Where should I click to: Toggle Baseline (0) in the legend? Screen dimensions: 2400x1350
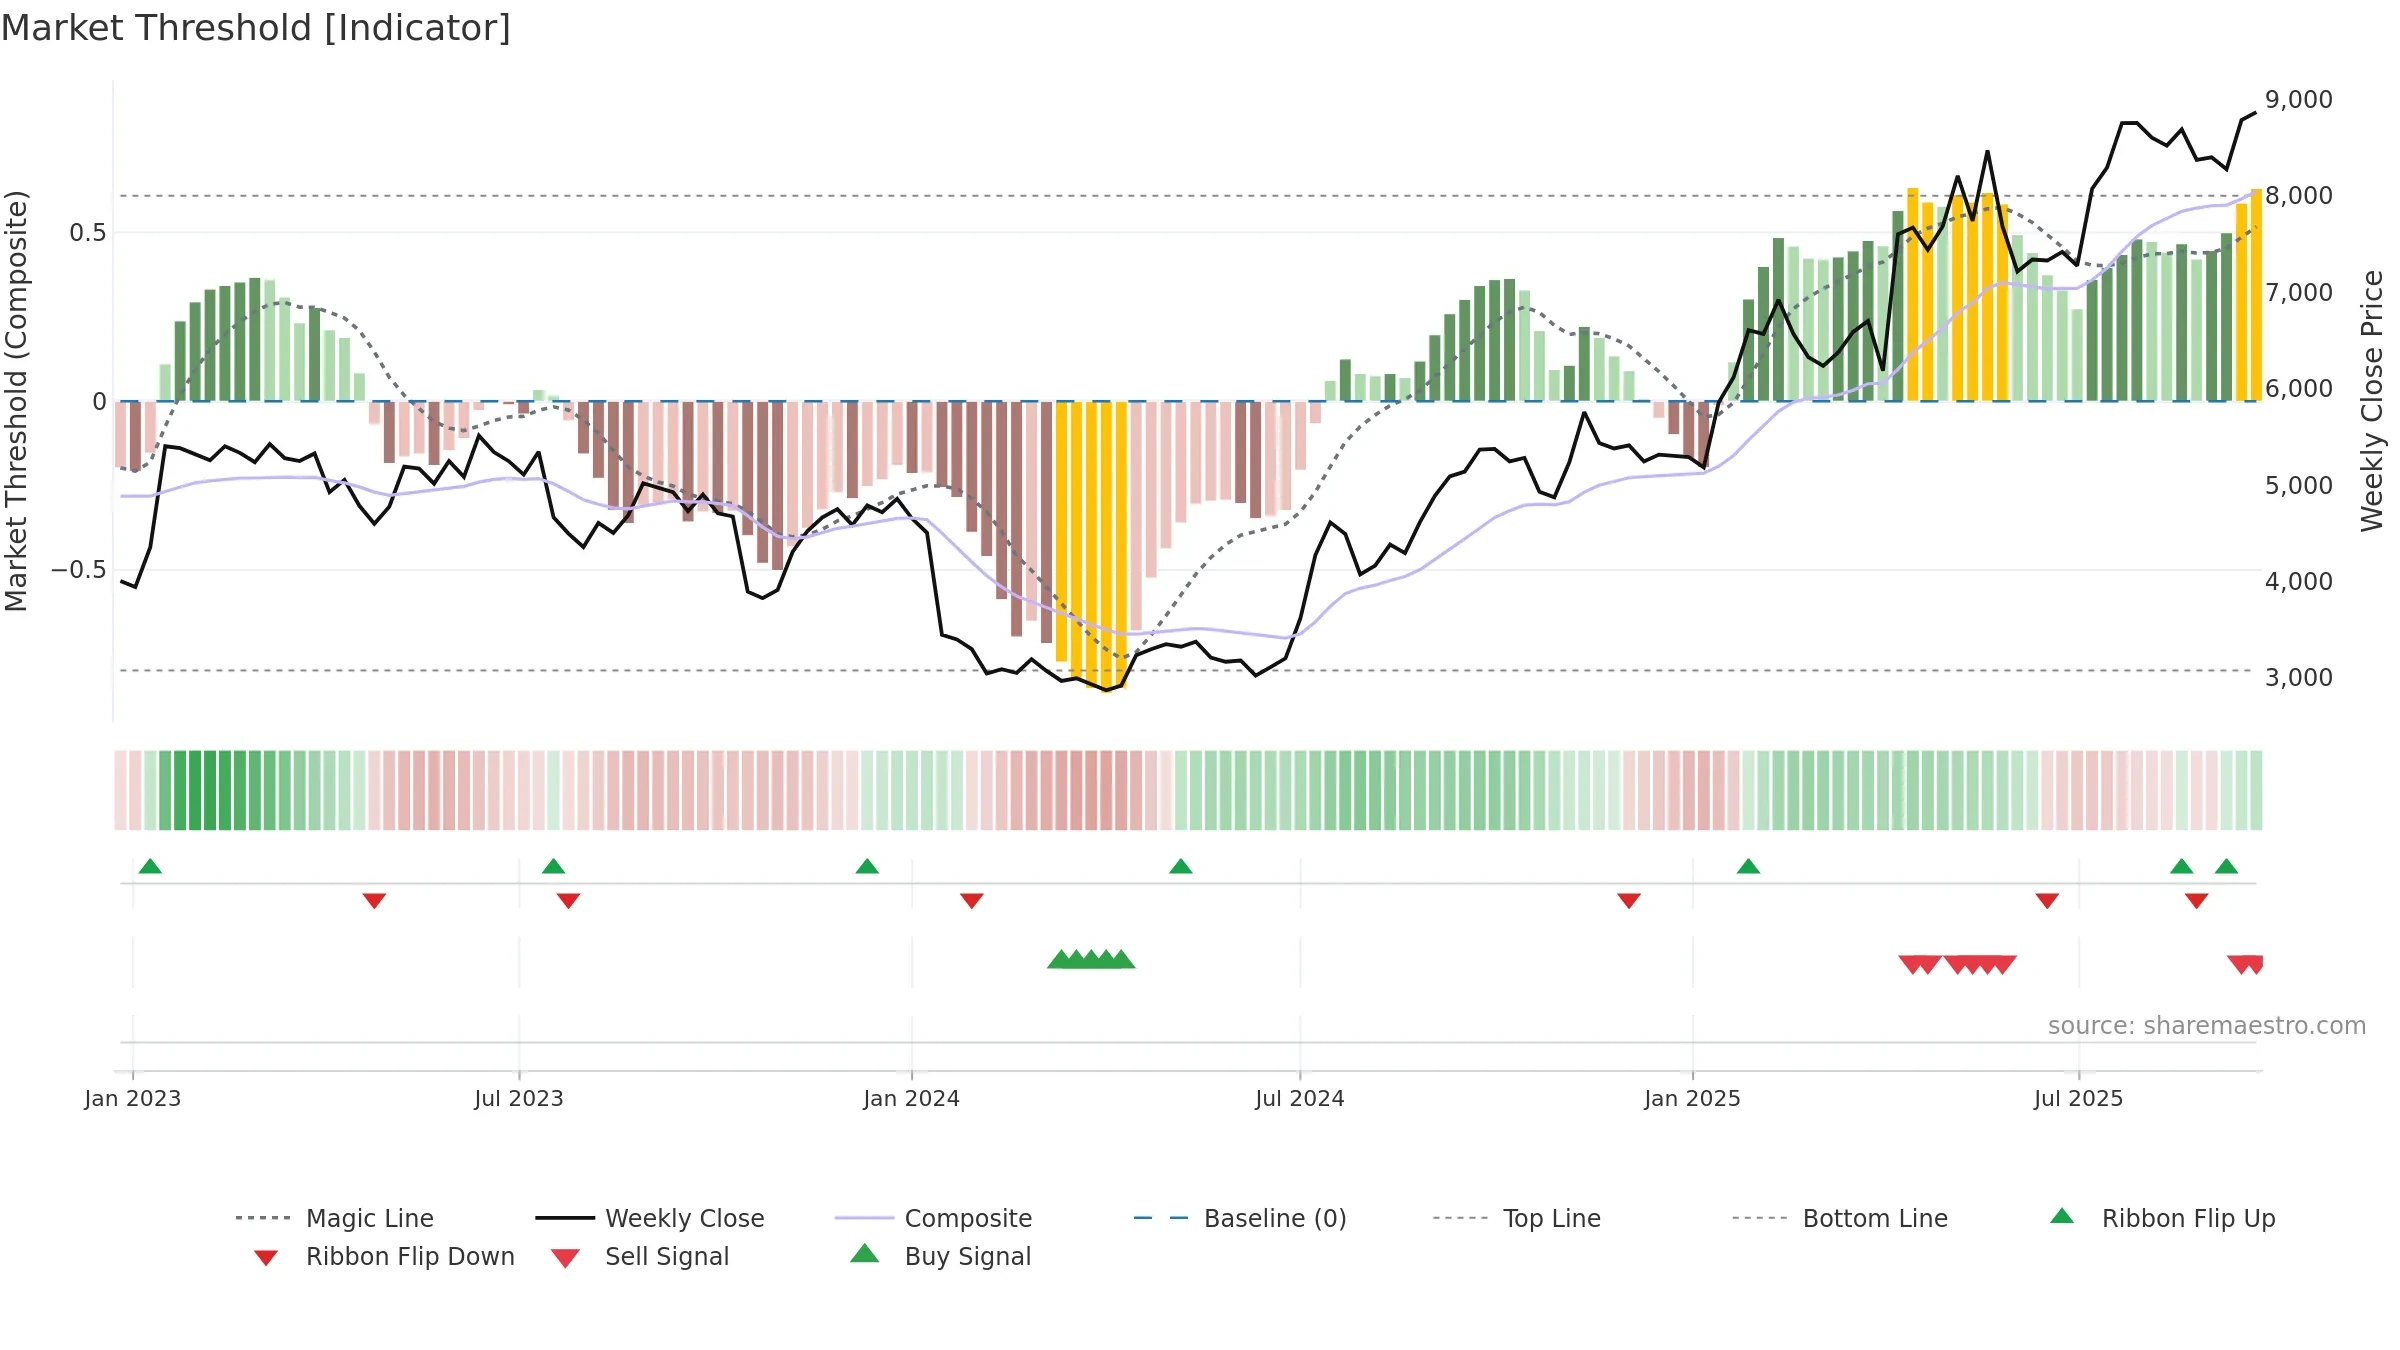point(1240,1218)
